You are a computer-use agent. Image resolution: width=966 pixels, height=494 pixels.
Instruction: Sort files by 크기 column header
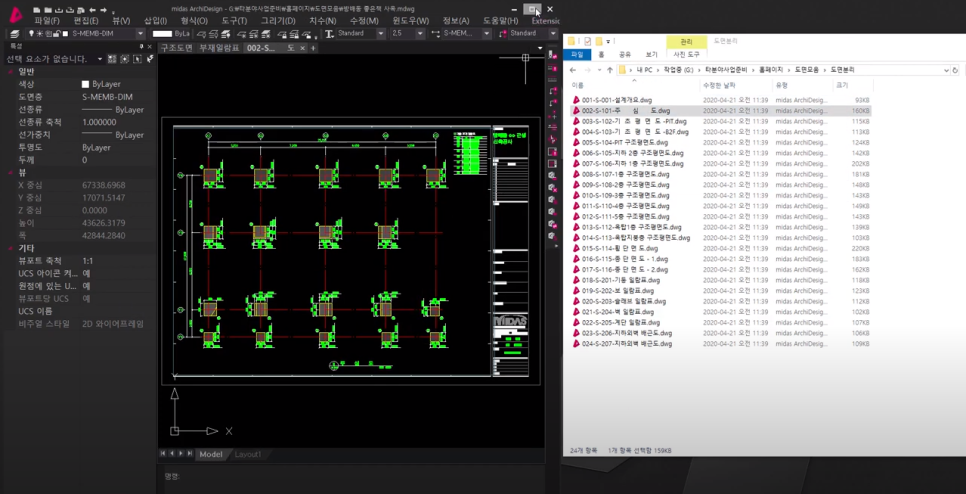click(842, 85)
